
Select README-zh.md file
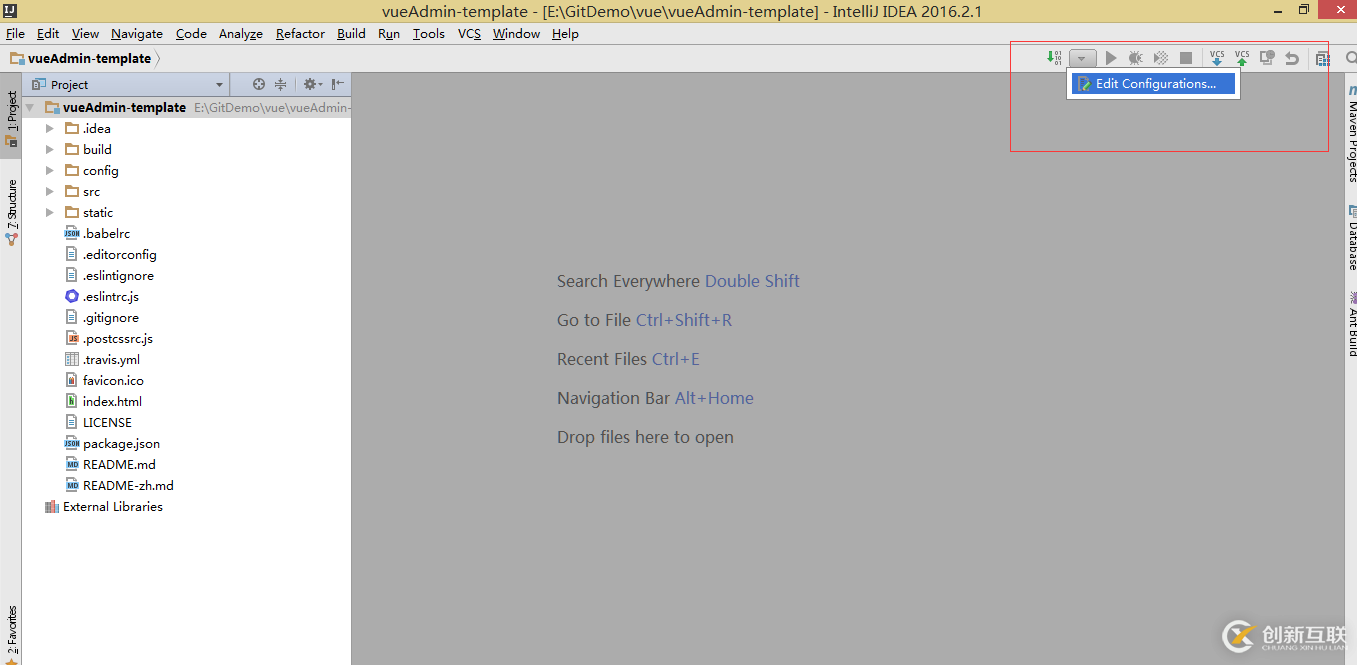(x=119, y=485)
